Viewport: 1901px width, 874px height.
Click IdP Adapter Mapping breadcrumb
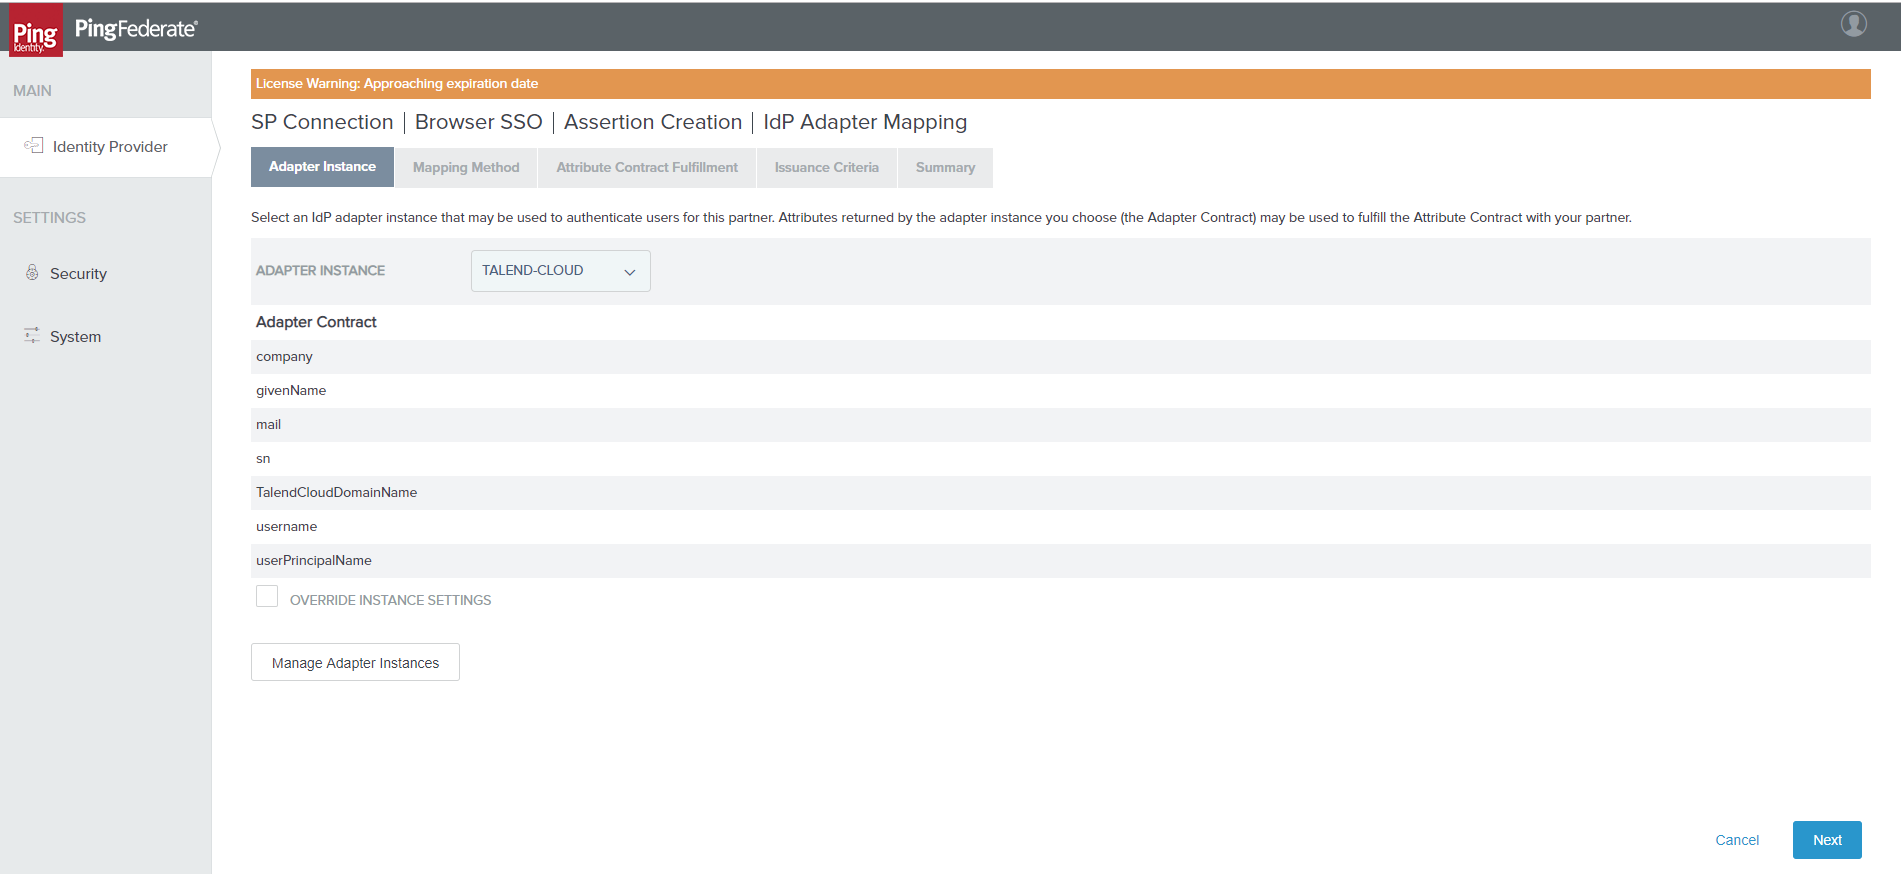click(865, 122)
